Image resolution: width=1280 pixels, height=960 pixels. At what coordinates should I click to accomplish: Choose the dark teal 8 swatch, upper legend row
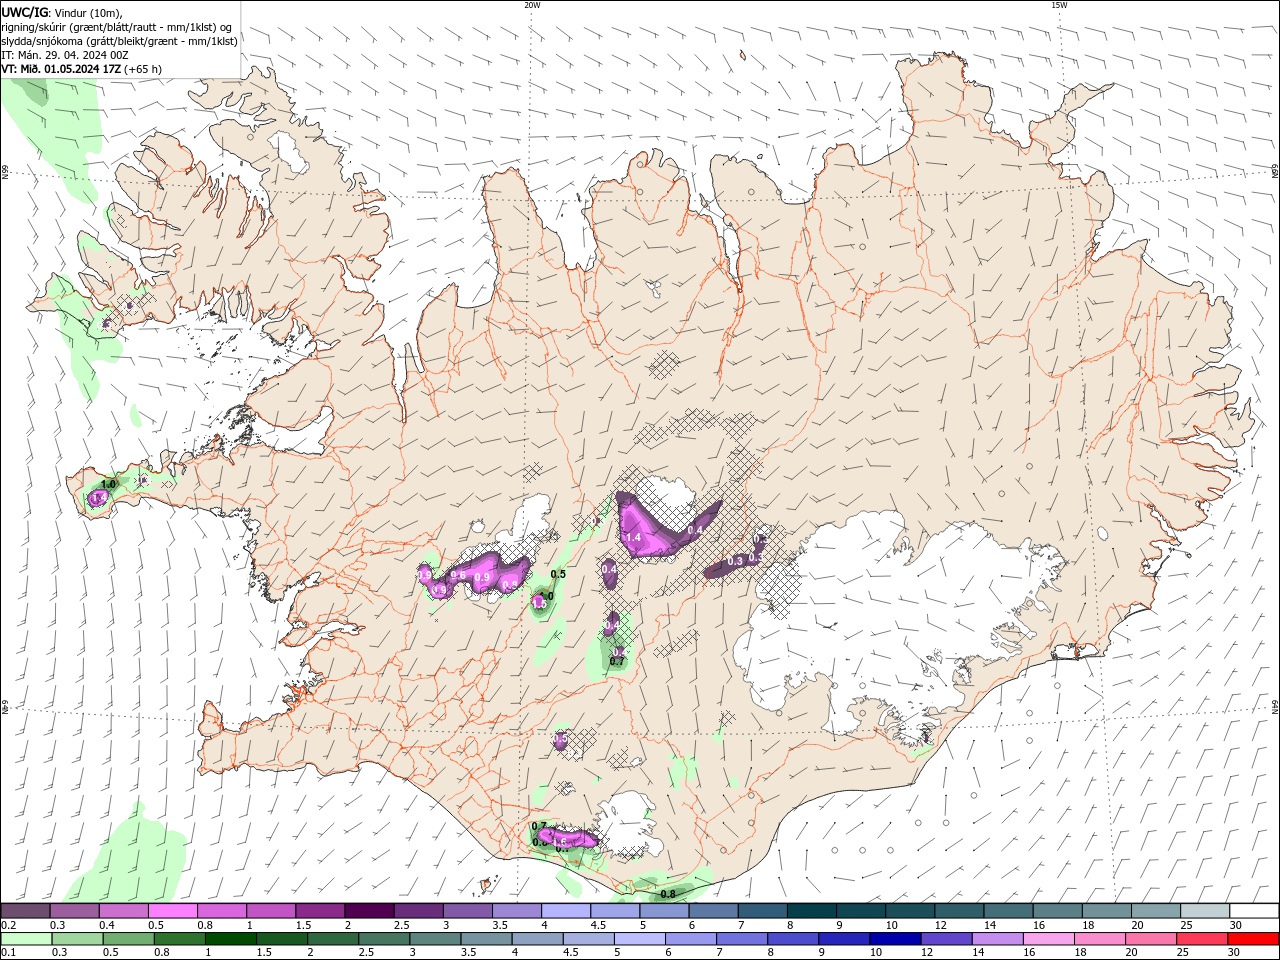(810, 911)
